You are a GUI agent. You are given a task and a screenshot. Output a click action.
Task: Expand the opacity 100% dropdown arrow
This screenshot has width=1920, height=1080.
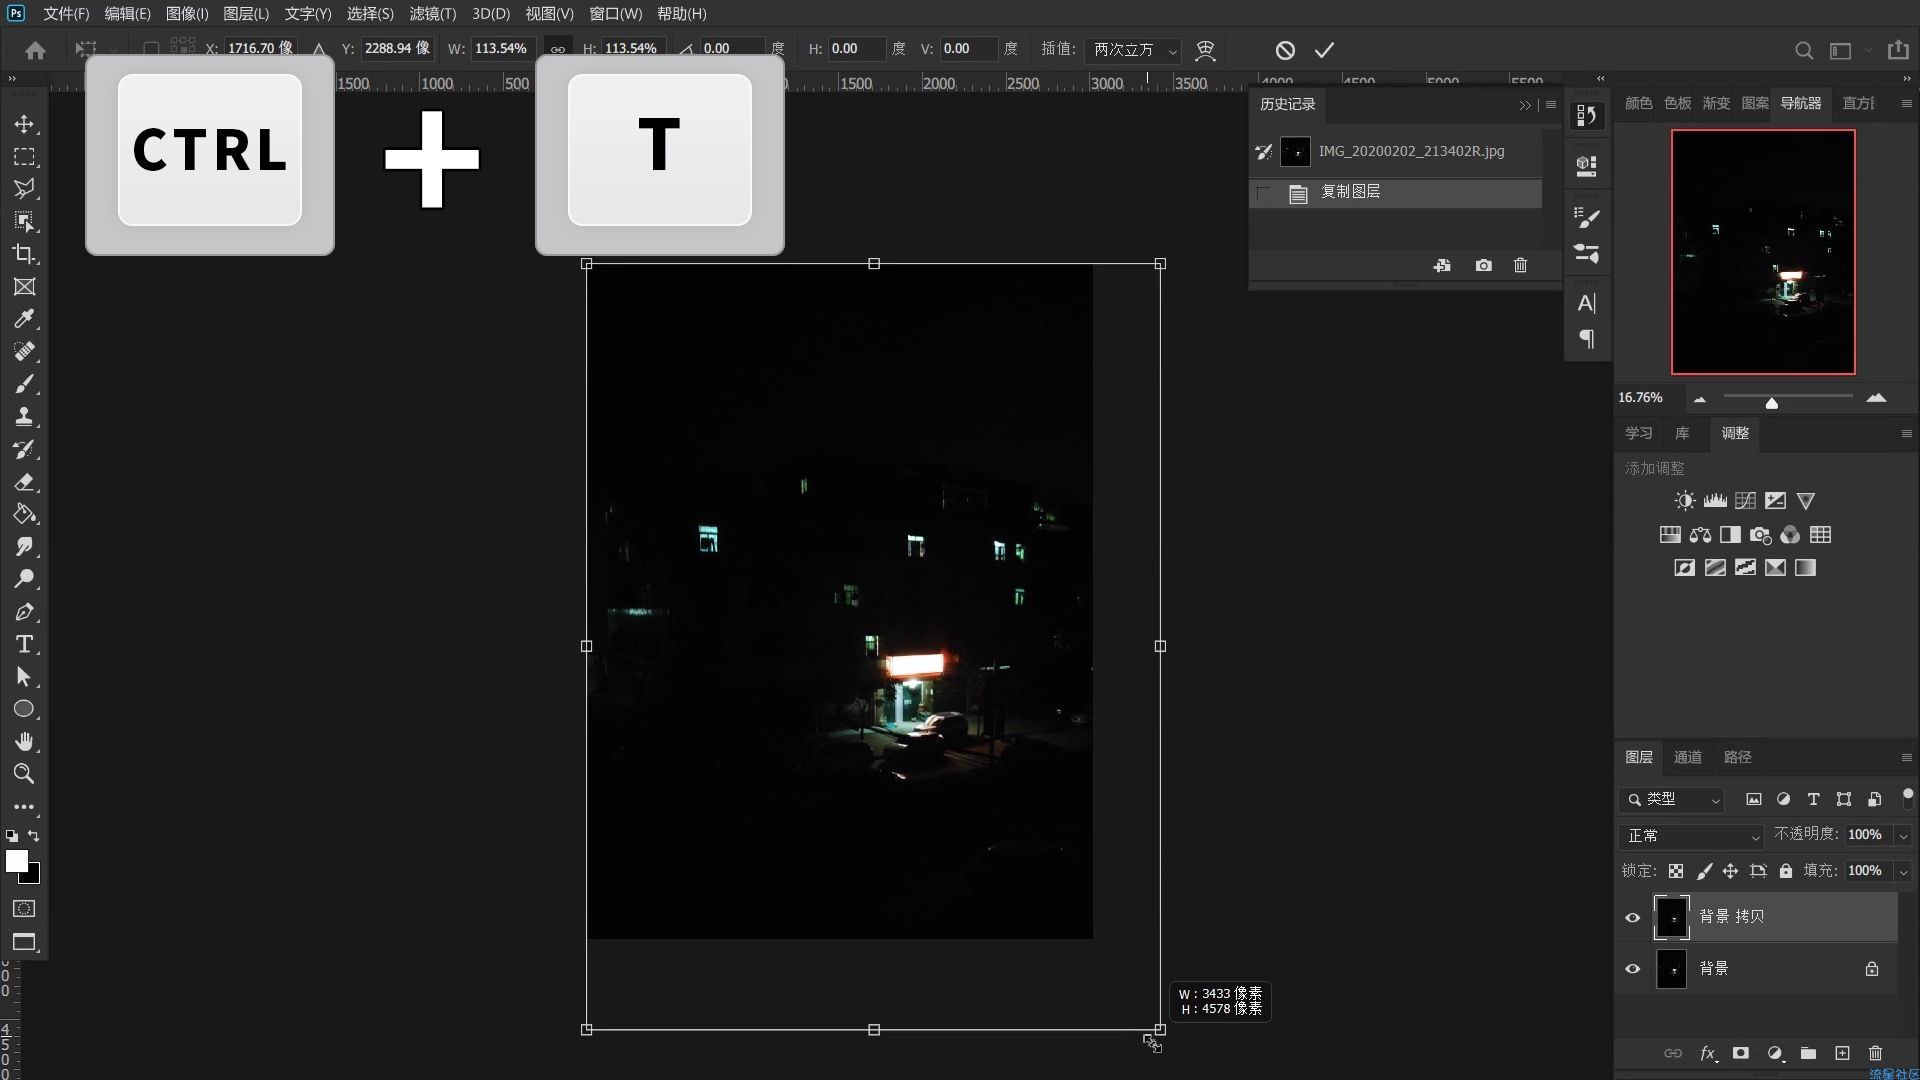coord(1903,835)
